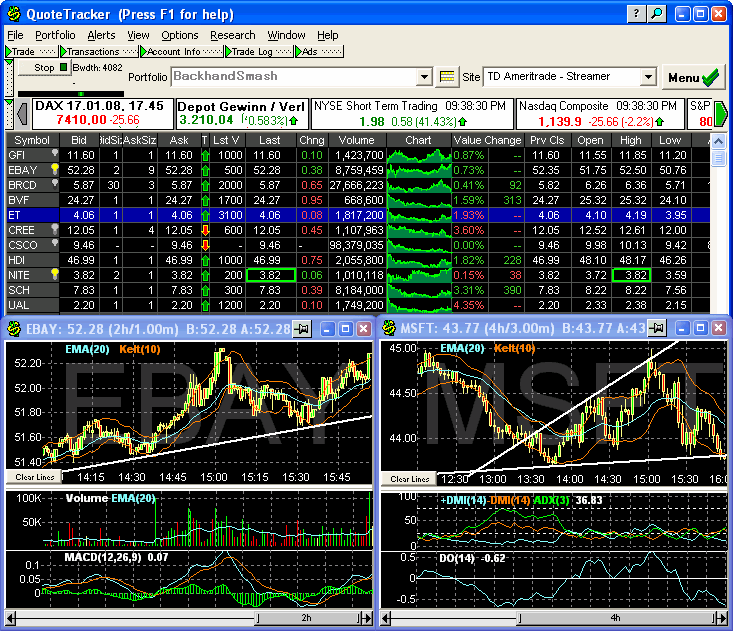Click the Nasdaq Composite ticker box
Image resolution: width=733 pixels, height=631 pixels.
599,114
